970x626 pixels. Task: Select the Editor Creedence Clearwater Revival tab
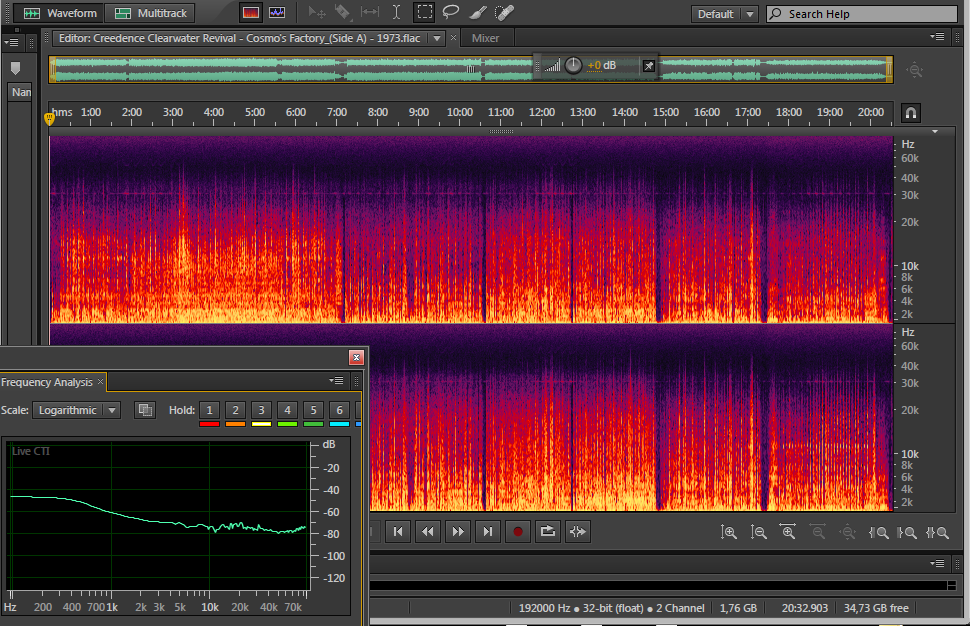coord(239,38)
